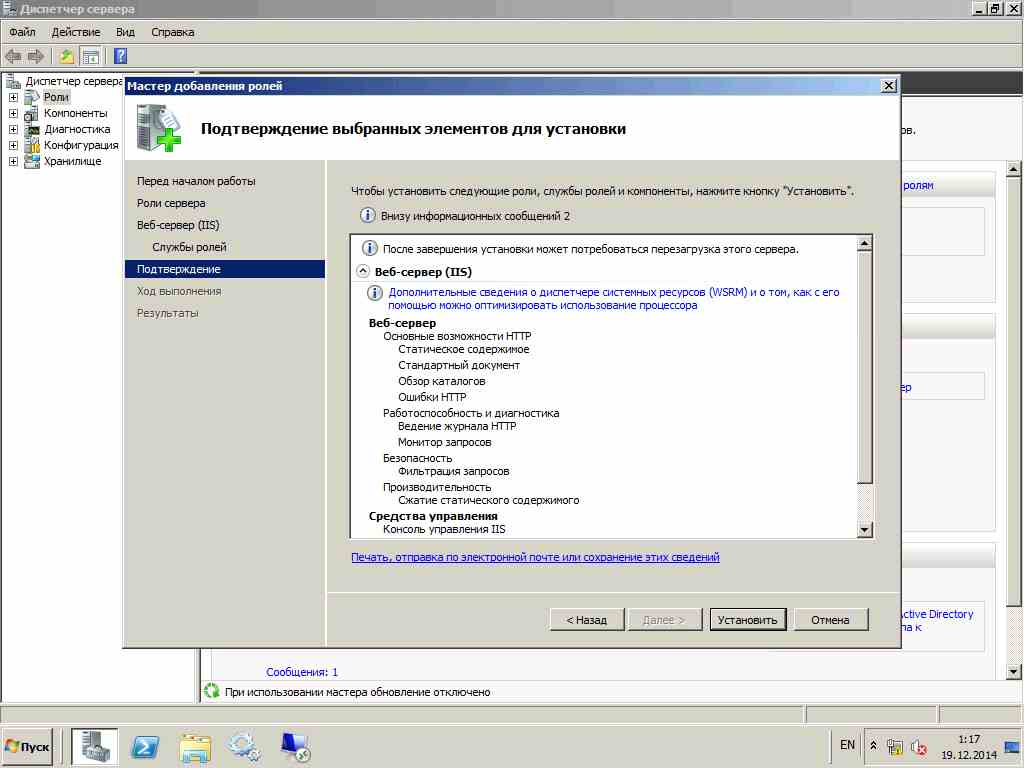Click the Forward arrow toolbar icon
The width and height of the screenshot is (1024, 768).
35,56
